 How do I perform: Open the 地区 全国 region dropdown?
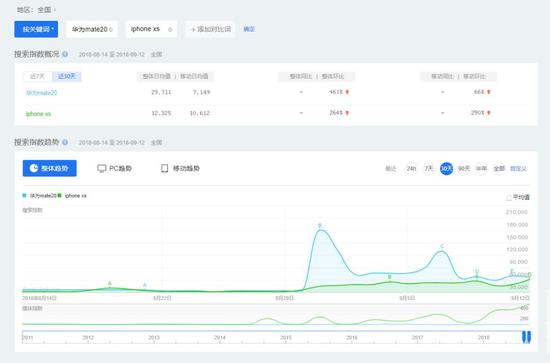36,10
